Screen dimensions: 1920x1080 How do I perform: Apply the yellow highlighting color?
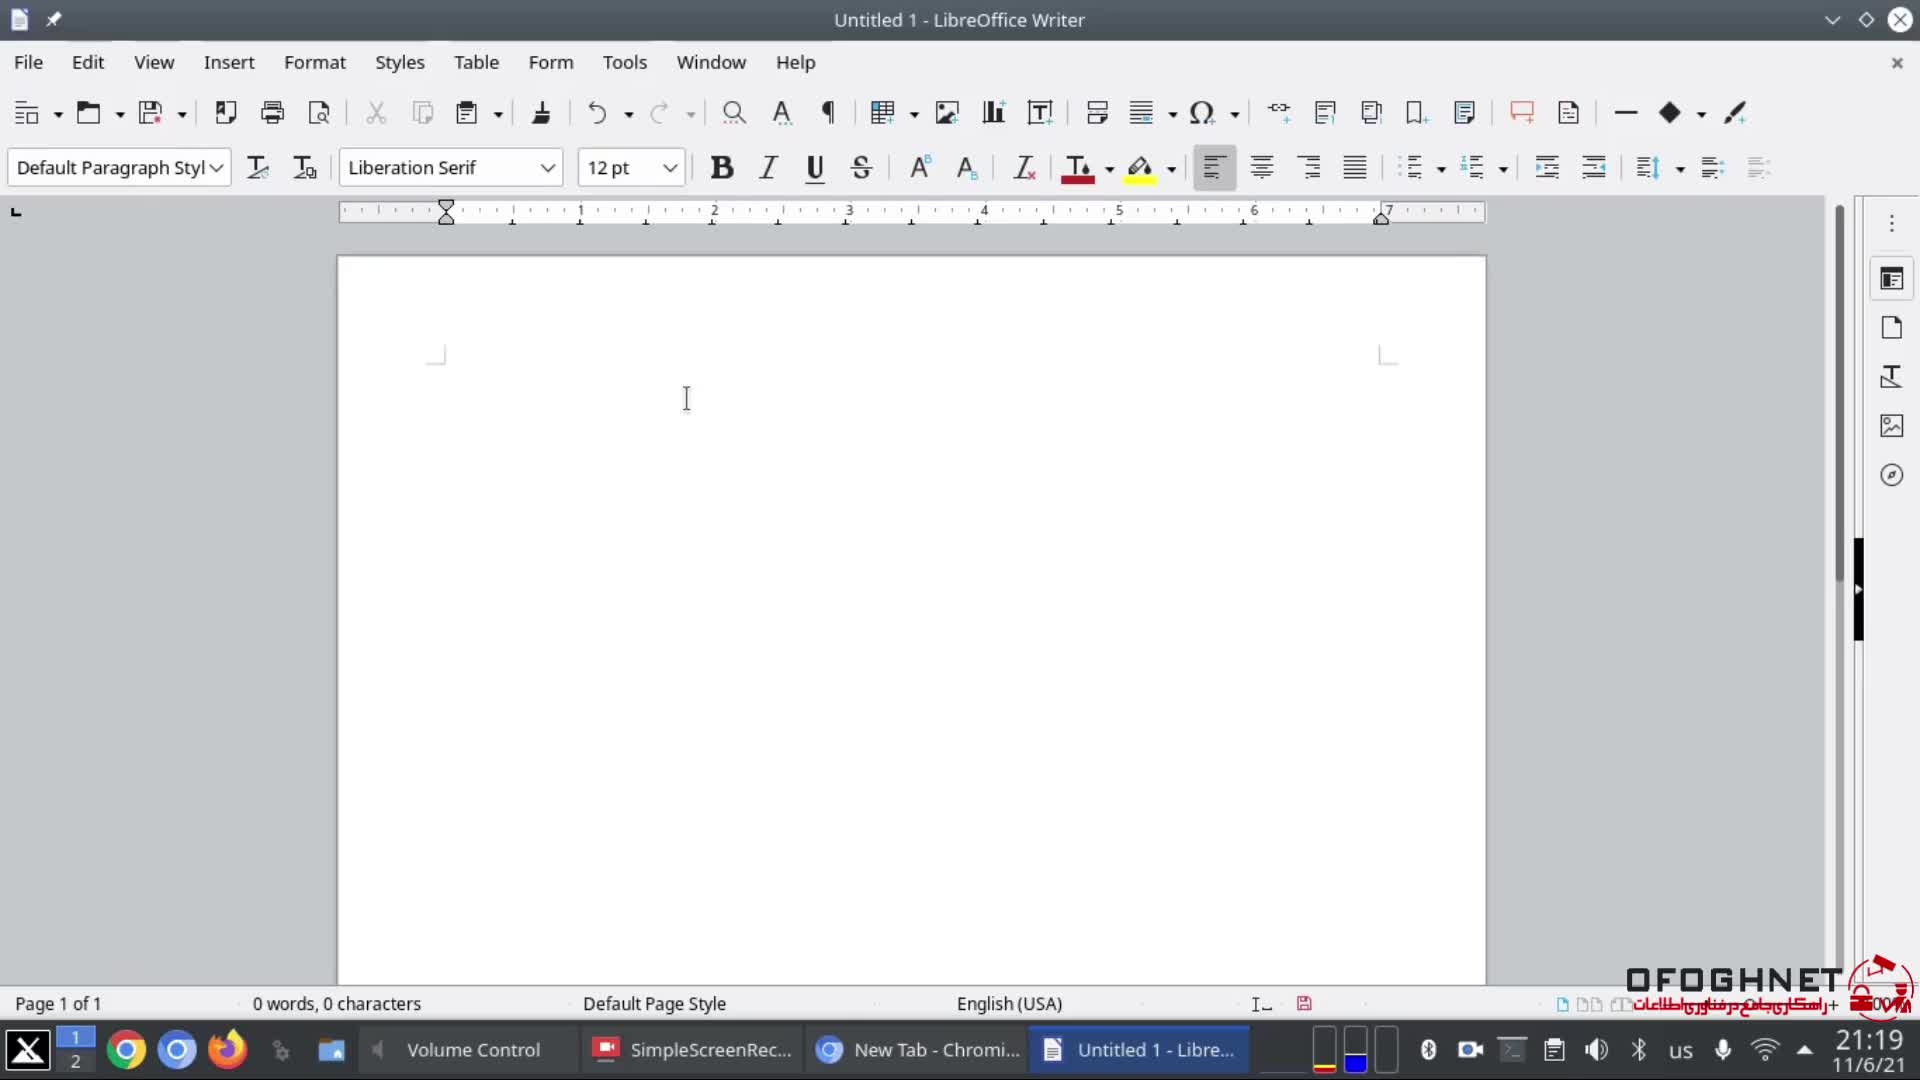pyautogui.click(x=1140, y=168)
